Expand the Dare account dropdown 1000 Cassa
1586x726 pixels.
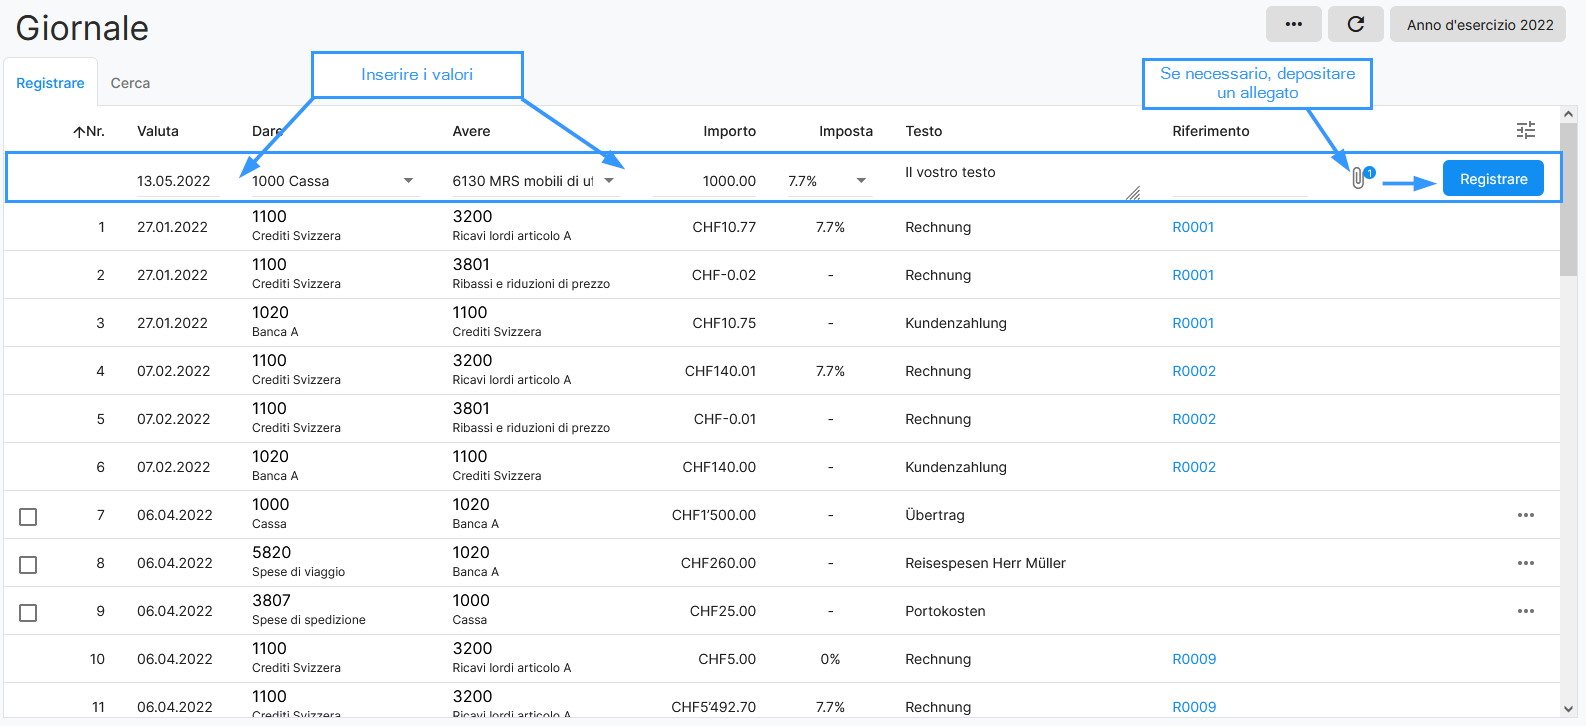(x=408, y=181)
